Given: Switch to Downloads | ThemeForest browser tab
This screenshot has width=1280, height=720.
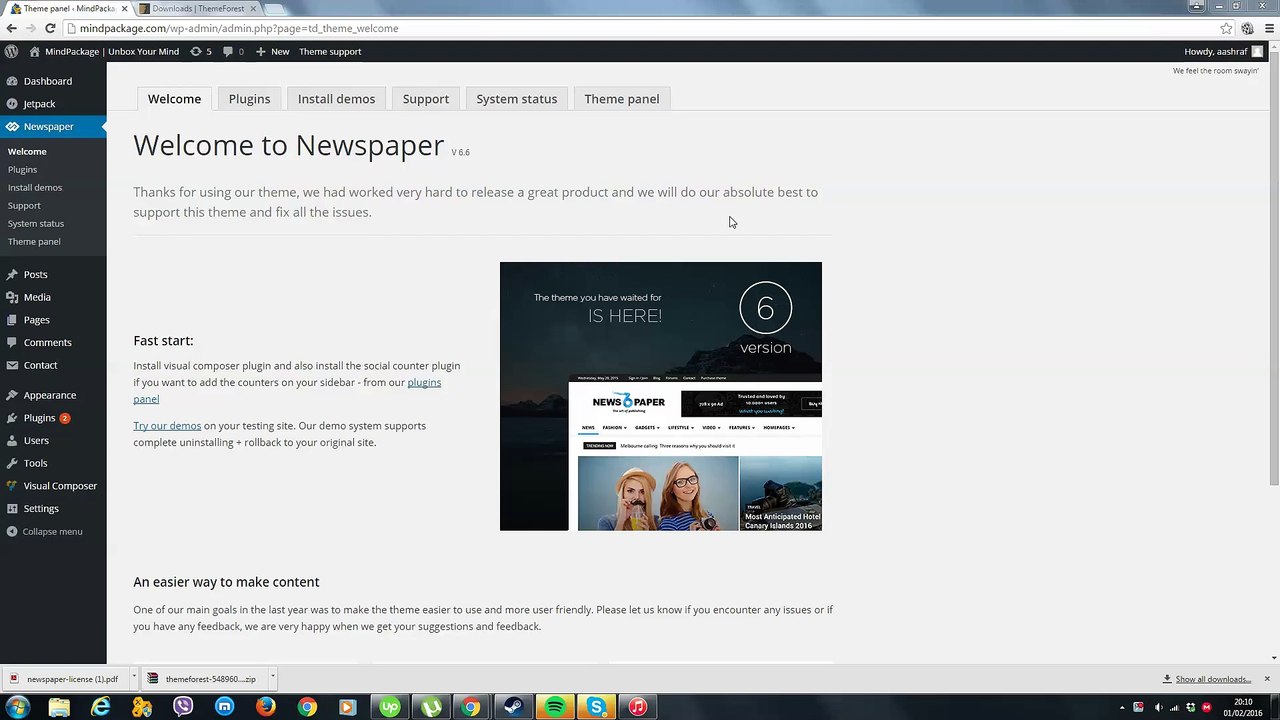Looking at the screenshot, I should click(x=197, y=8).
